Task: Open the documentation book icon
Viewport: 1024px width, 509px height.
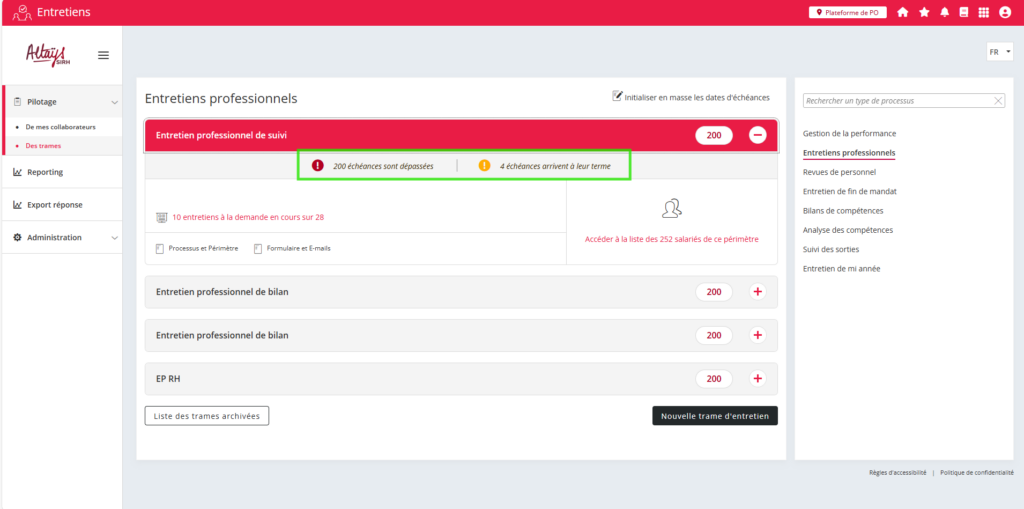Action: point(964,12)
